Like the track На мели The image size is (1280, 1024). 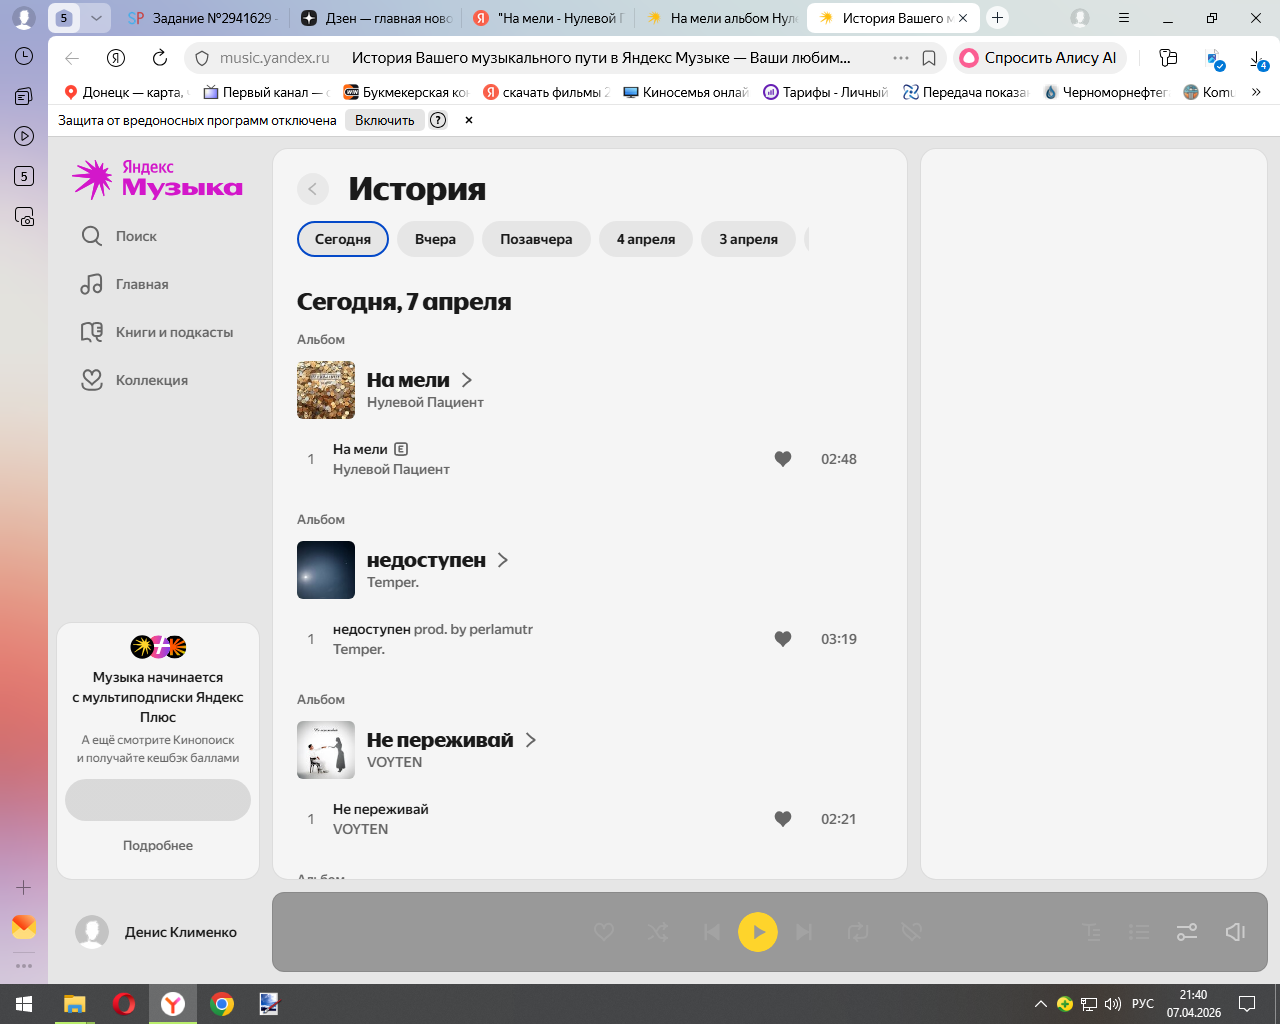coord(783,459)
